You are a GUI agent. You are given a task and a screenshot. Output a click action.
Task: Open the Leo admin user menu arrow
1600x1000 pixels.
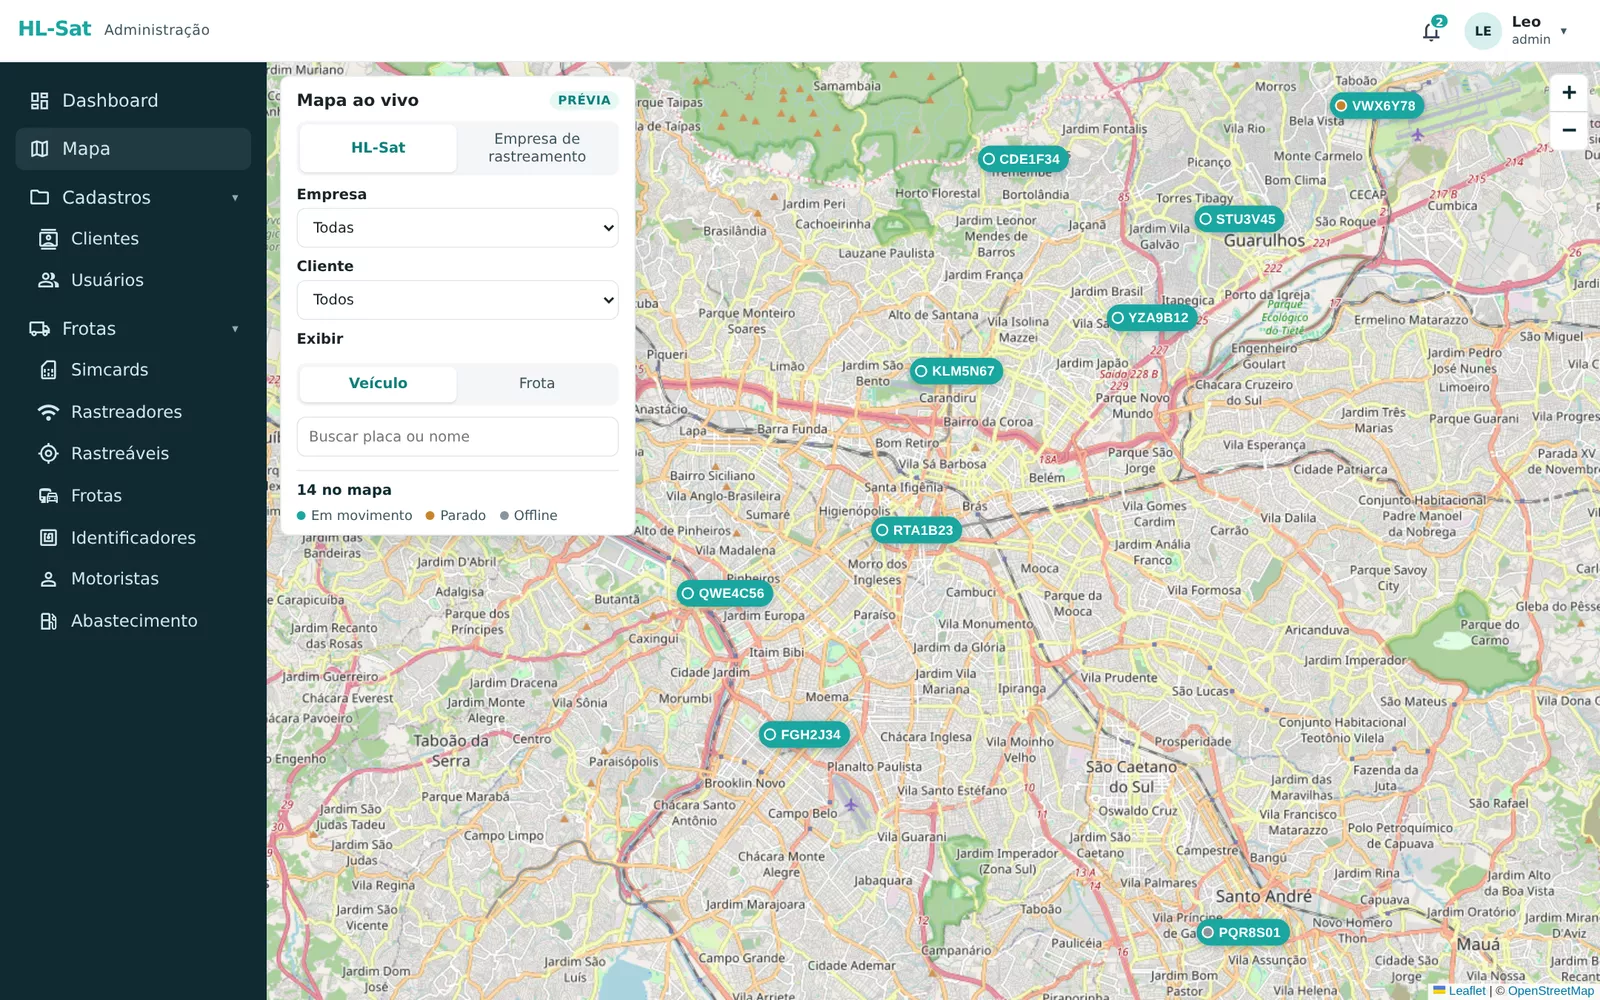pos(1564,31)
